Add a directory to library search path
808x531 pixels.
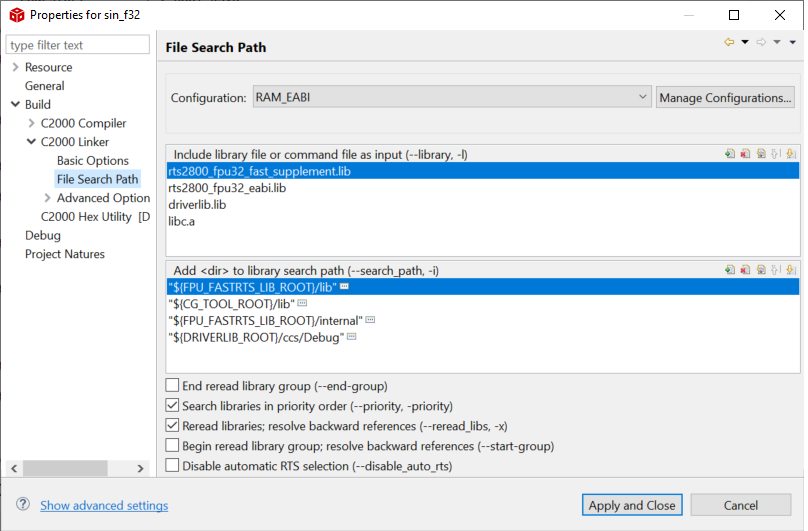pyautogui.click(x=731, y=270)
